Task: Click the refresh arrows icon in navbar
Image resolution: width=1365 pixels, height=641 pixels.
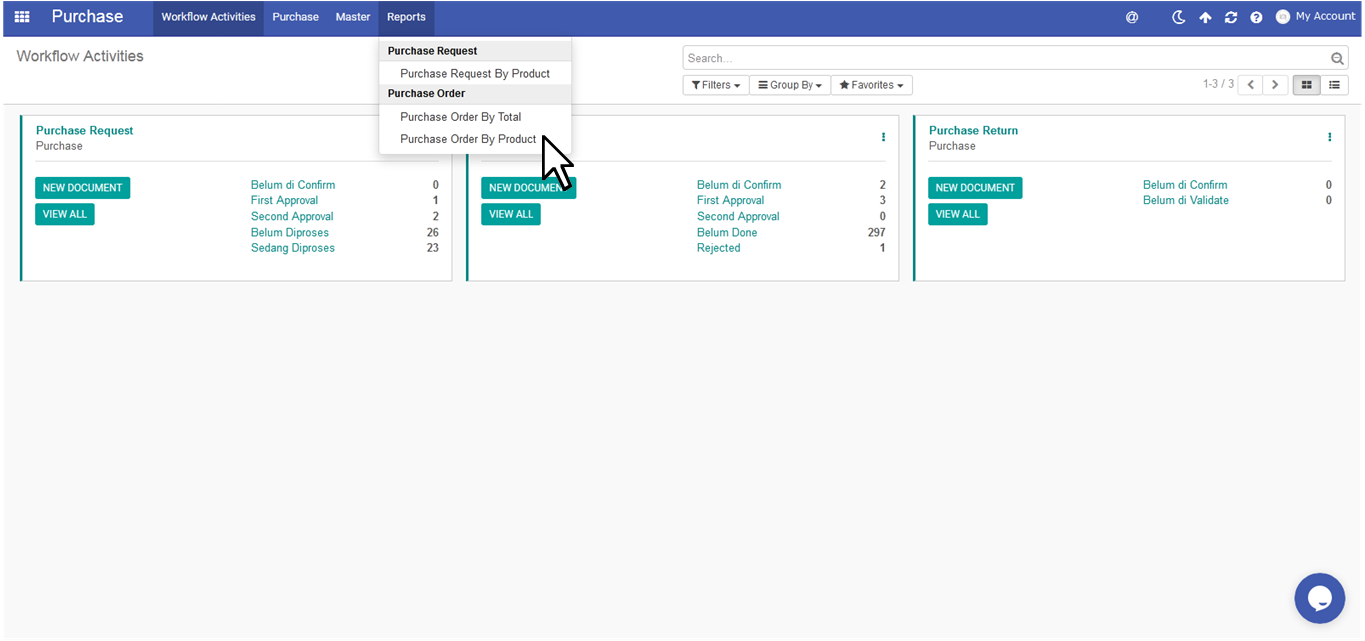Action: 1231,17
